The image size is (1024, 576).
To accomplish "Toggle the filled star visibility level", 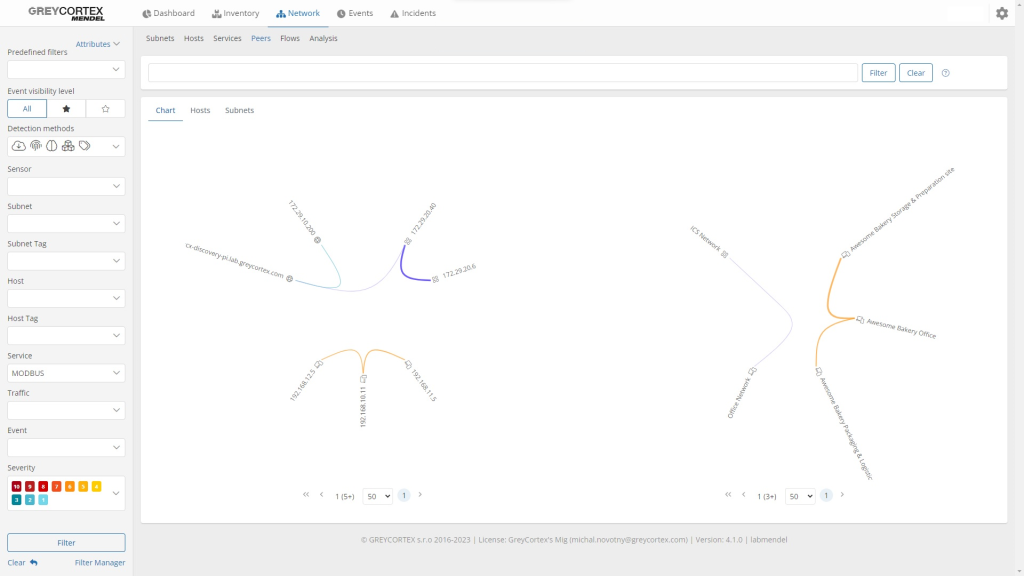I will (66, 109).
